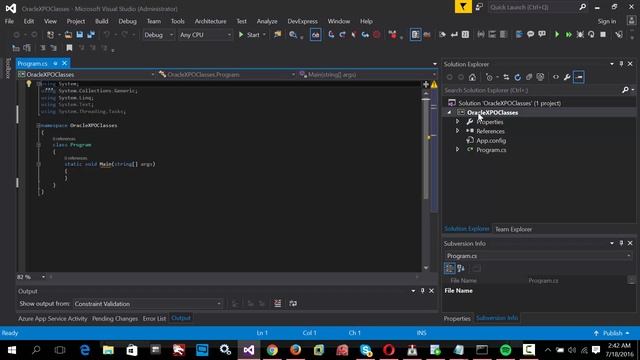Click Solution Explorer Refresh icon
Viewport: 640px width, 360px height.
[518, 77]
